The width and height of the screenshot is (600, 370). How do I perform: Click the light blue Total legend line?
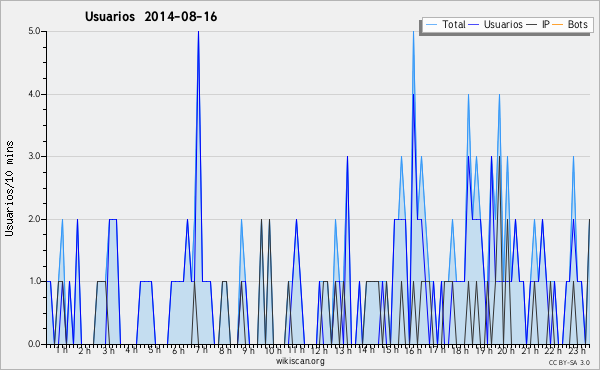[431, 25]
